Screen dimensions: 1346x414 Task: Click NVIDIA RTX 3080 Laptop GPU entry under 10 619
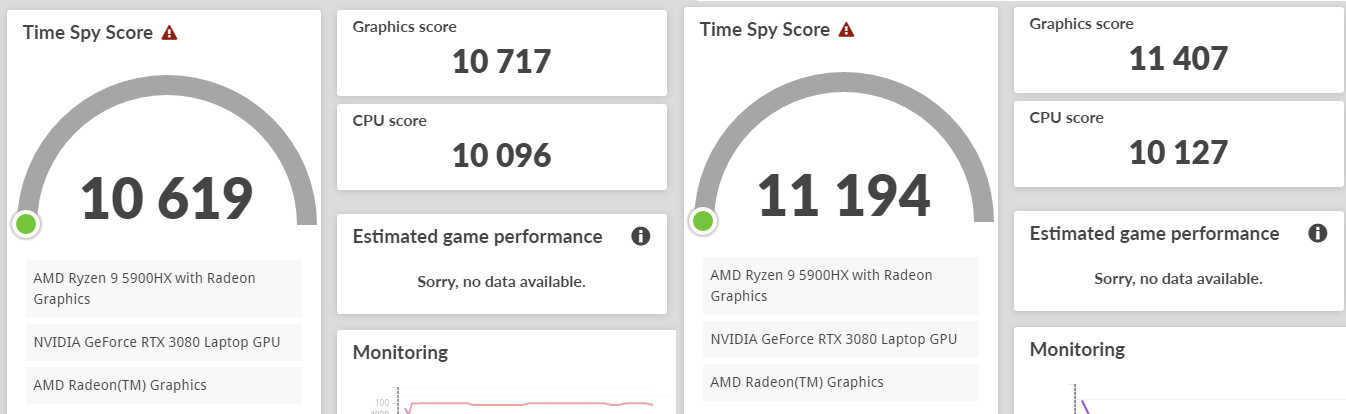click(x=163, y=342)
